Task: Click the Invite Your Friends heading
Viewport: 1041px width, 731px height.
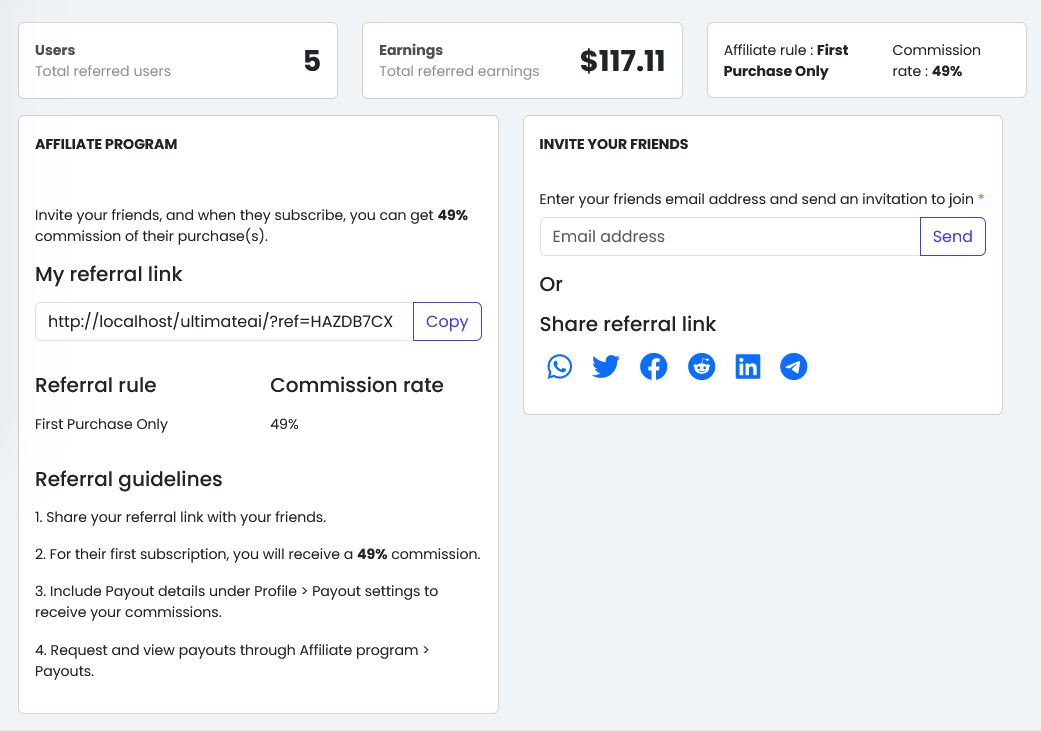Action: [614, 144]
